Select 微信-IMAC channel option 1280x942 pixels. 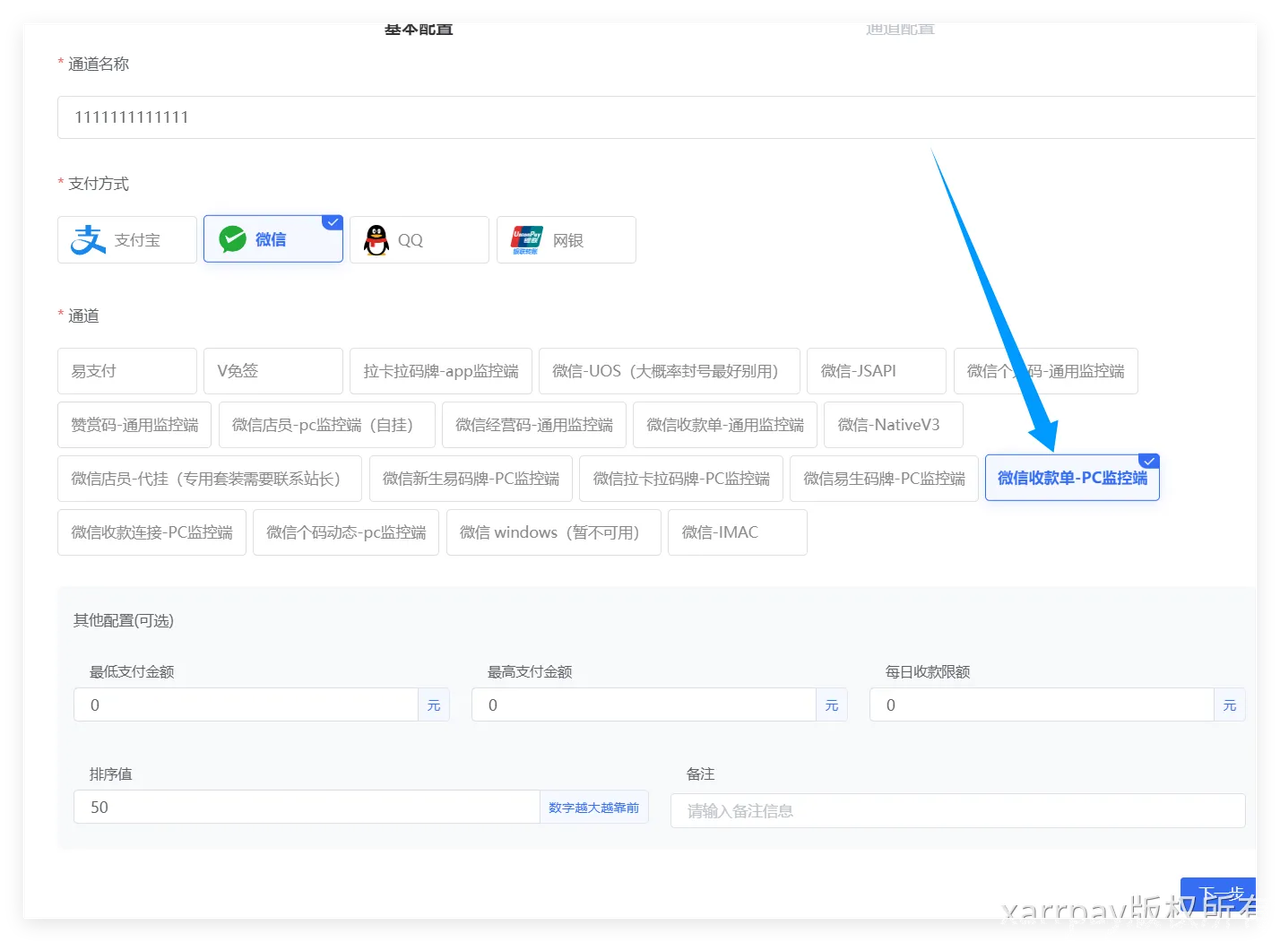click(736, 532)
